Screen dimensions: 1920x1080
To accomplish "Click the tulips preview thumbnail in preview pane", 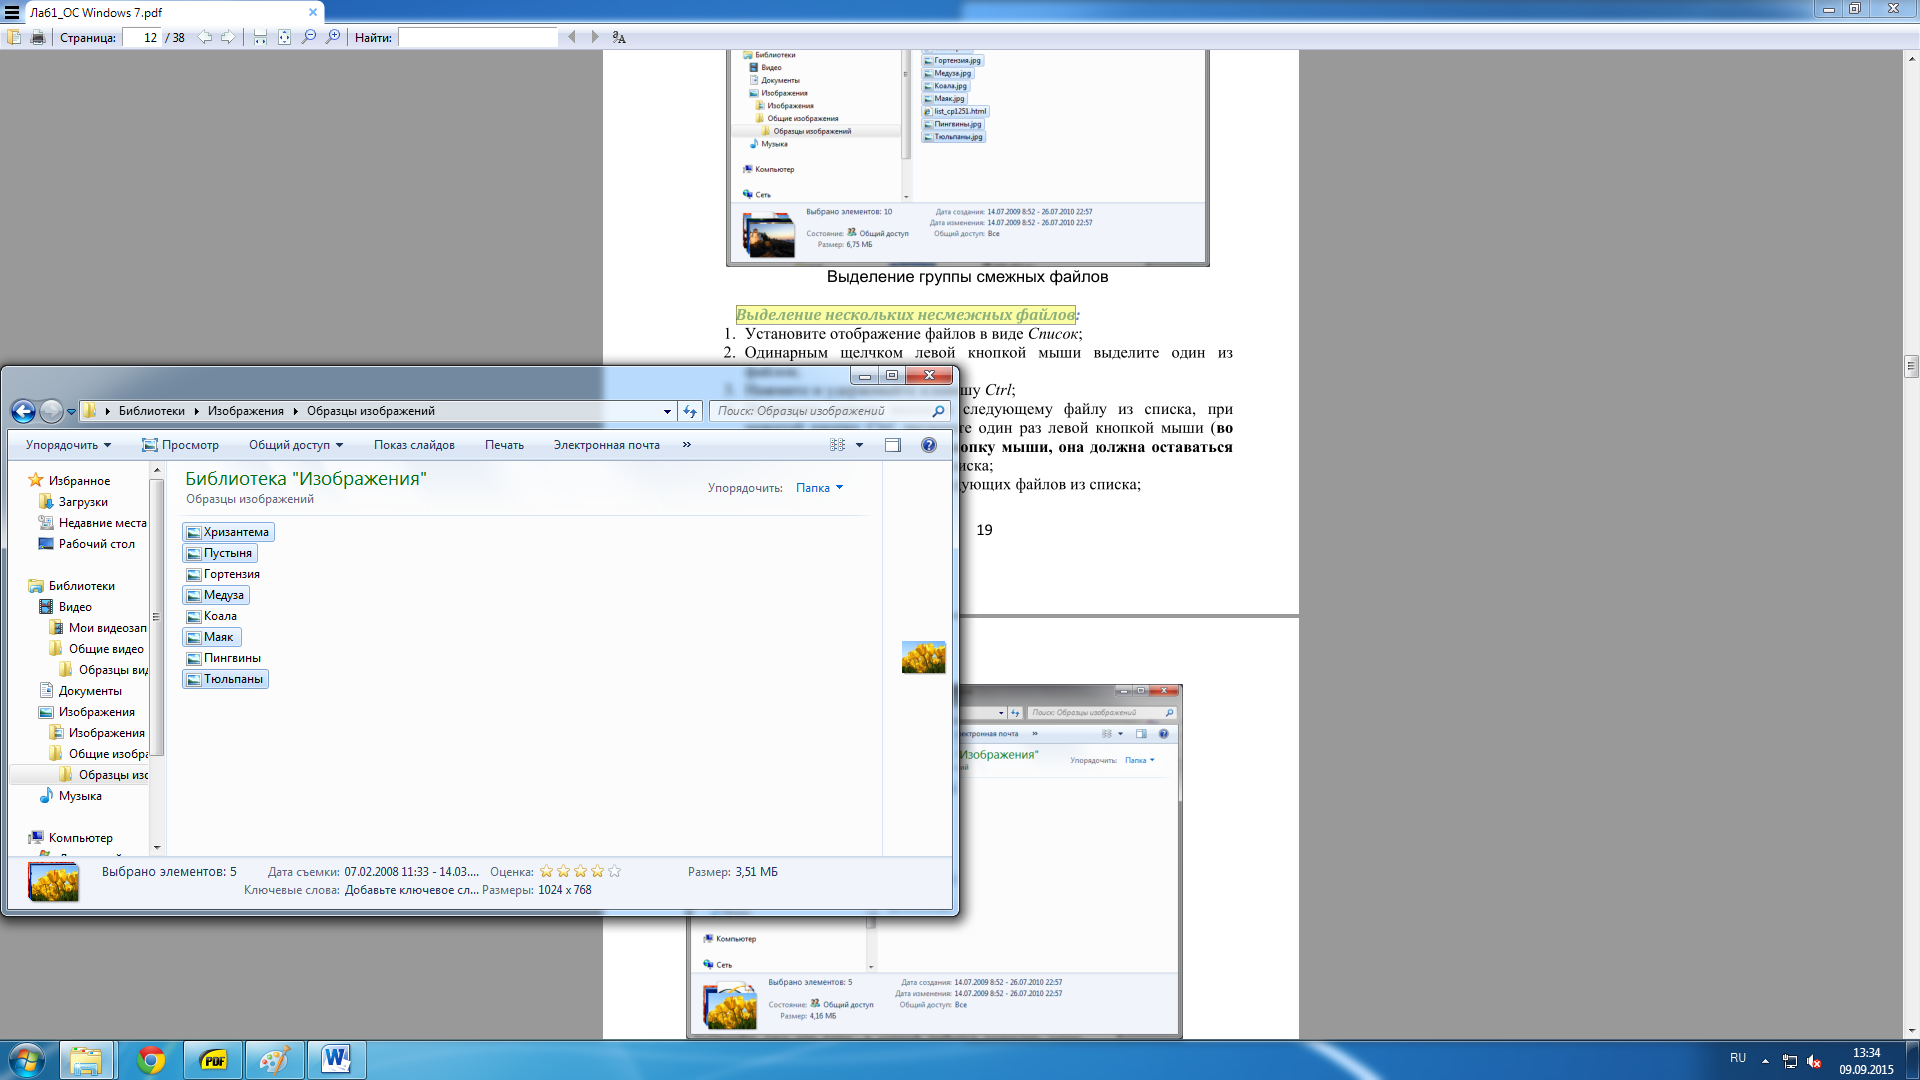I will 923,657.
